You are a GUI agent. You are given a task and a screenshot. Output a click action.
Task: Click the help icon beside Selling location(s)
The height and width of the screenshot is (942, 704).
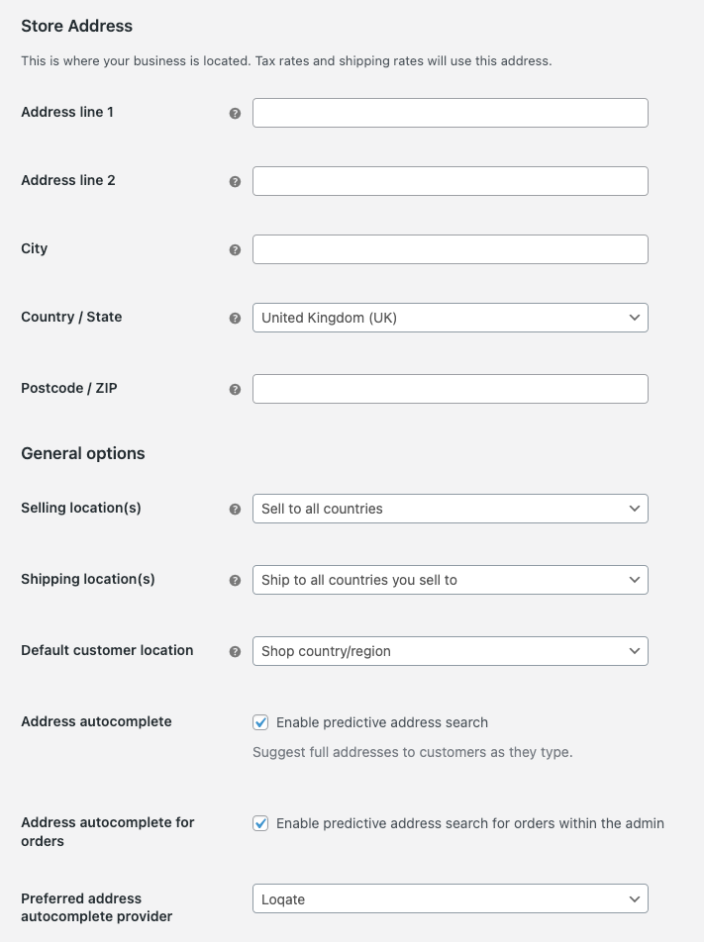click(236, 510)
